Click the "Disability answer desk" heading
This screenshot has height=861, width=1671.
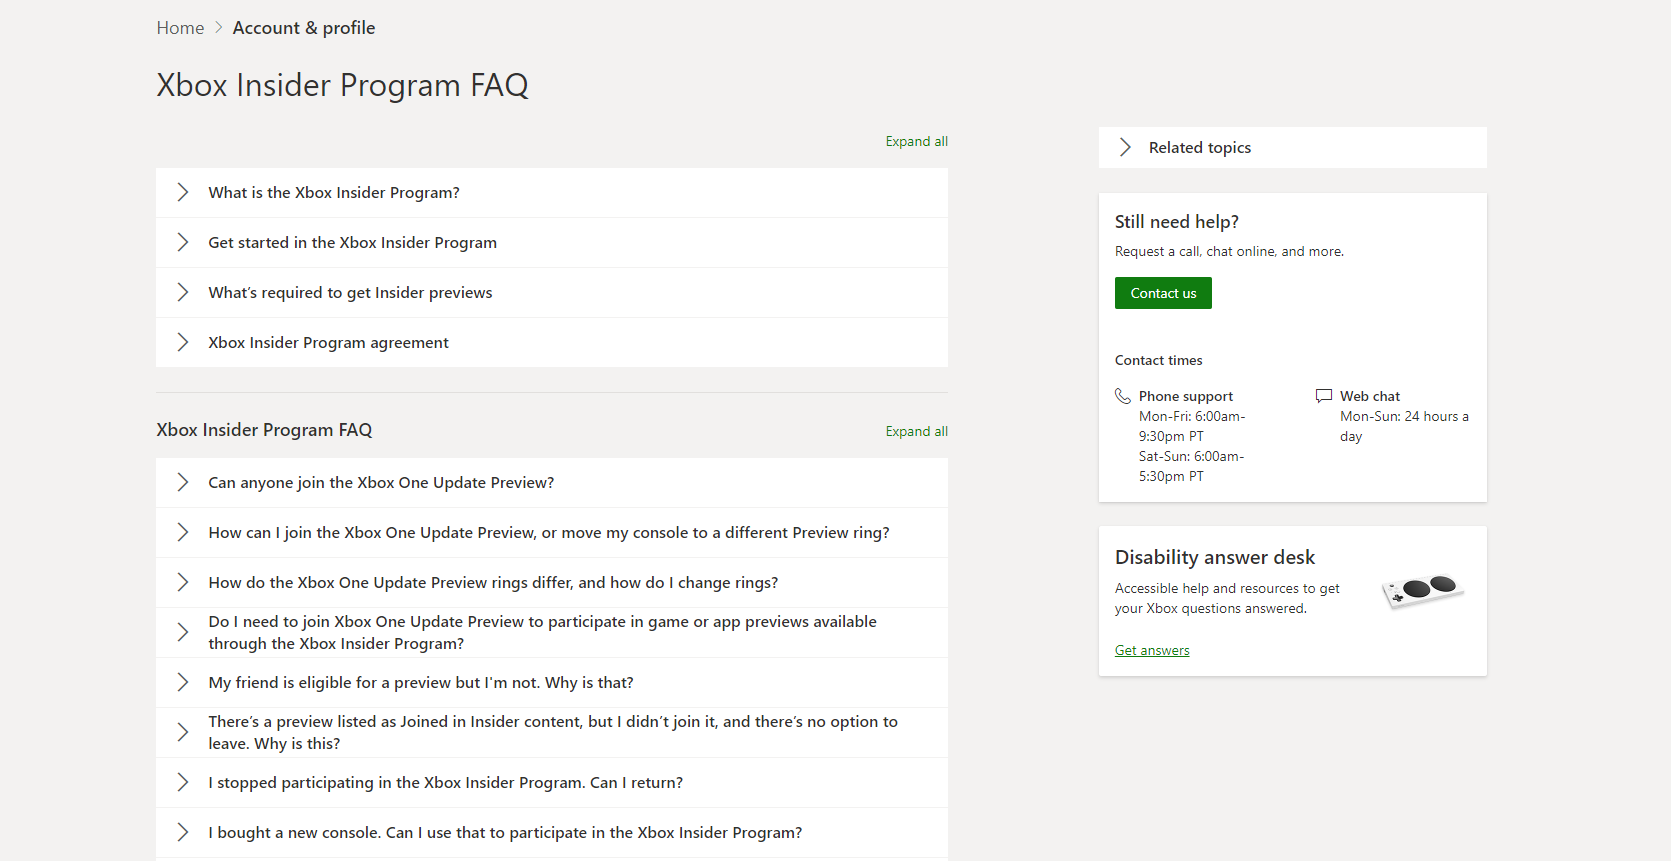click(1215, 558)
